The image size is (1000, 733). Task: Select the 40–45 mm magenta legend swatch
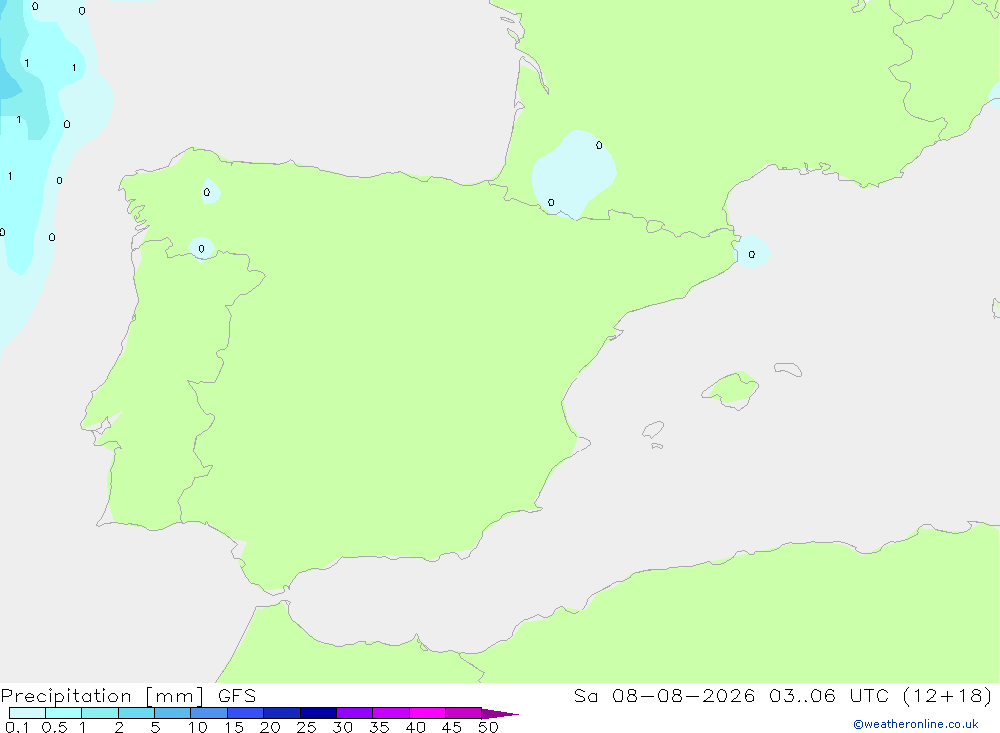pyautogui.click(x=427, y=713)
